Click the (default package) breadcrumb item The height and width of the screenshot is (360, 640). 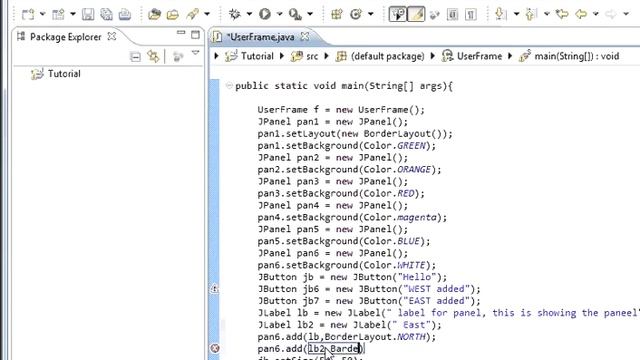pyautogui.click(x=387, y=56)
